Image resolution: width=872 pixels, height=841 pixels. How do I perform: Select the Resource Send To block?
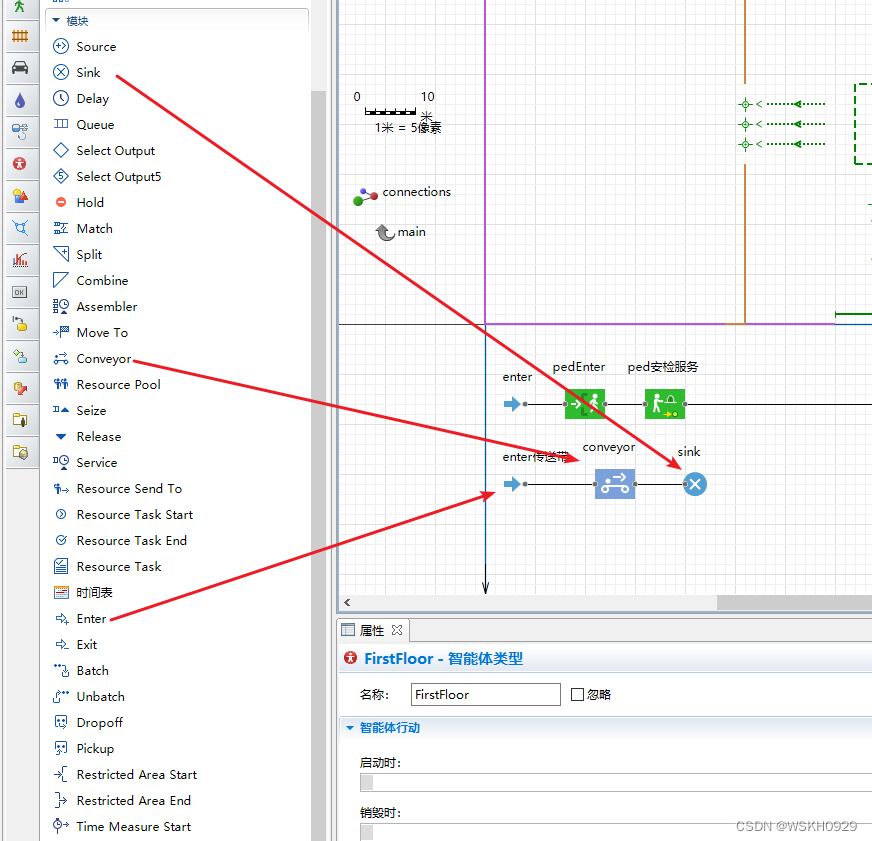(x=117, y=488)
